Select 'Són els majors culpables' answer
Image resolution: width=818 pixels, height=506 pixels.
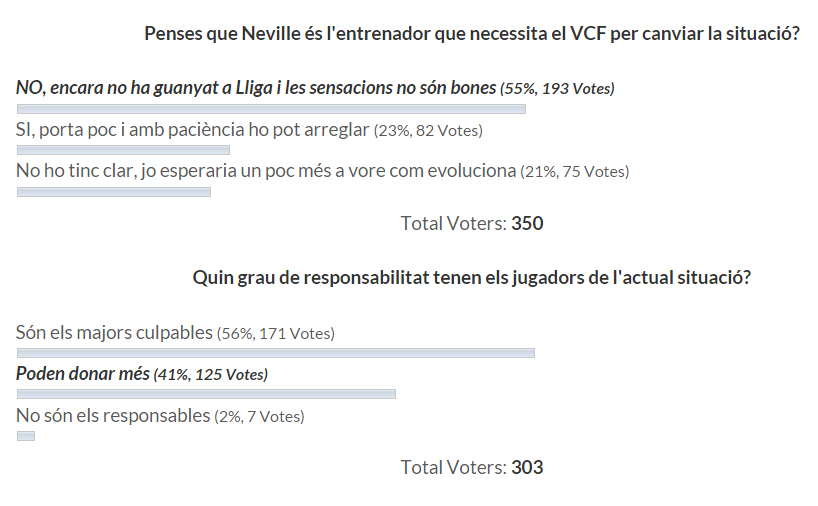point(114,332)
